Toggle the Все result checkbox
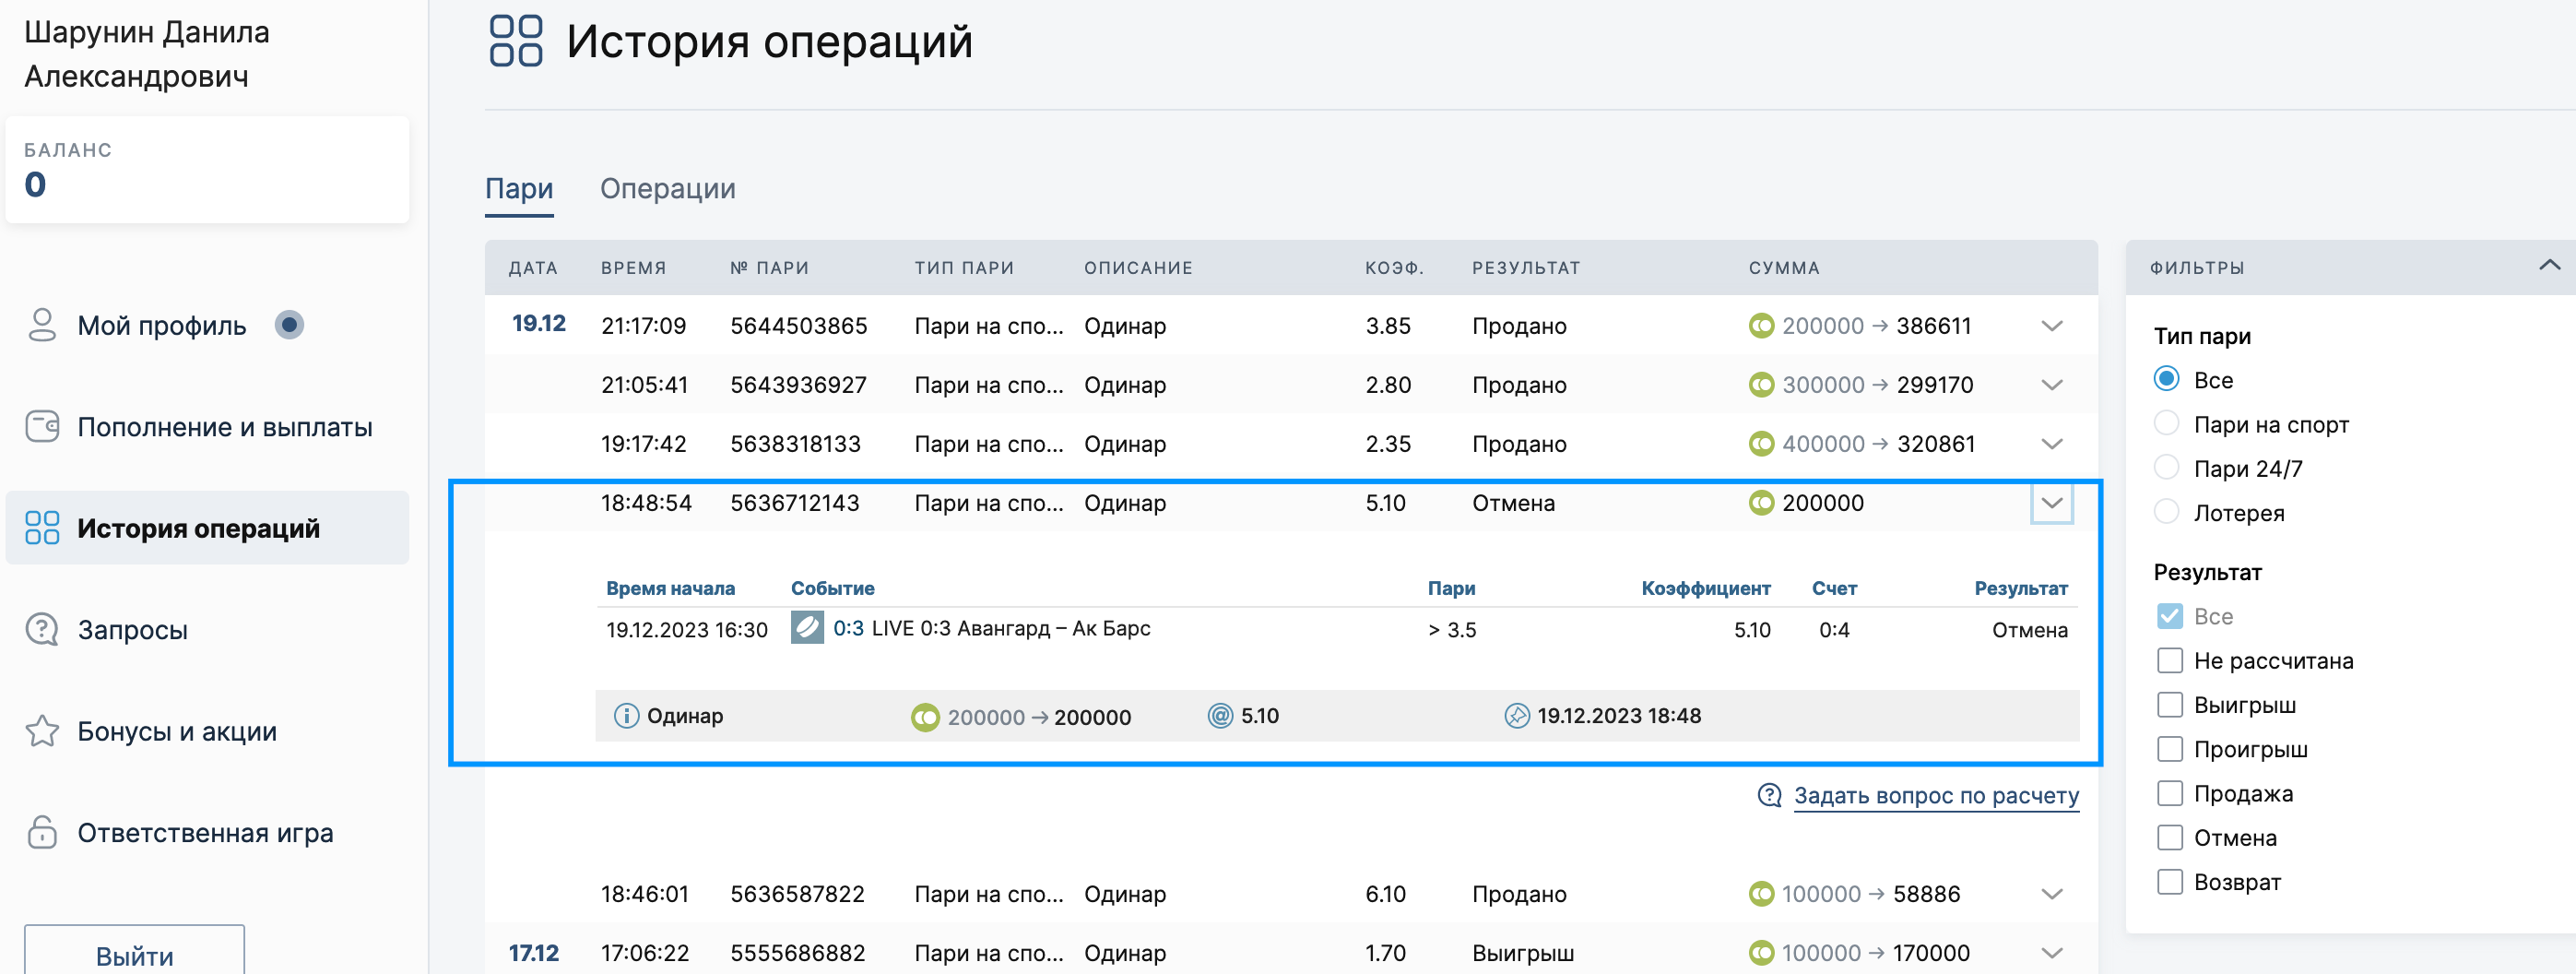2576x974 pixels. (2169, 616)
